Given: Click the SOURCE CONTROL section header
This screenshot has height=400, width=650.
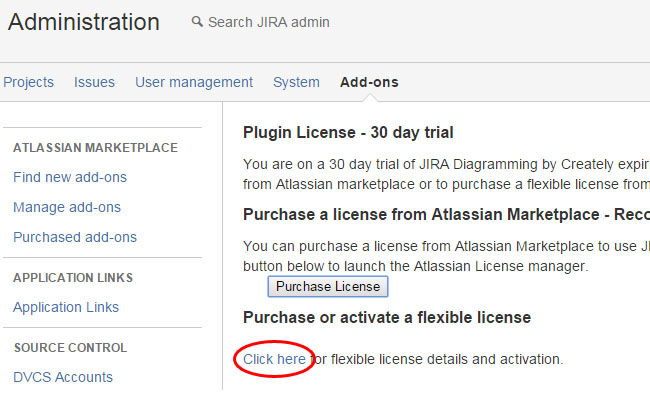Looking at the screenshot, I should (70, 347).
